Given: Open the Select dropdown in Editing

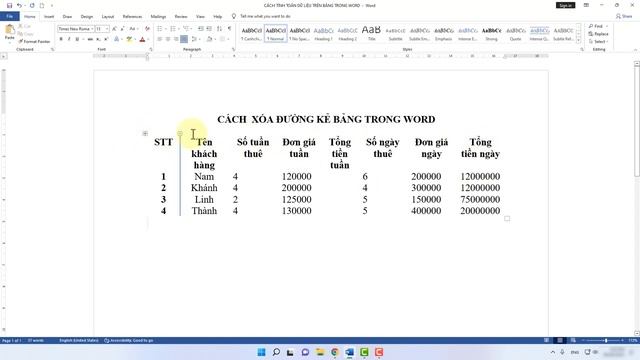Looking at the screenshot, I should [x=599, y=42].
